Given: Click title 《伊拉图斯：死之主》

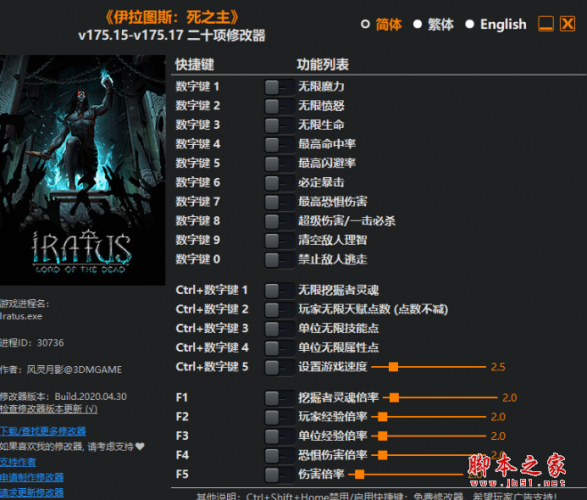Looking at the screenshot, I should coord(172,17).
